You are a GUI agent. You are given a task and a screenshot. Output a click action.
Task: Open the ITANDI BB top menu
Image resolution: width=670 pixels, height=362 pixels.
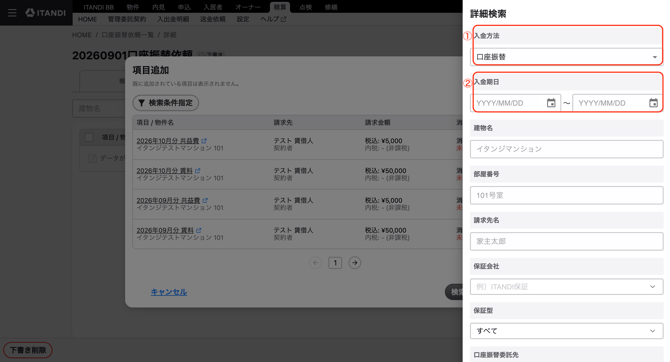pyautogui.click(x=98, y=7)
